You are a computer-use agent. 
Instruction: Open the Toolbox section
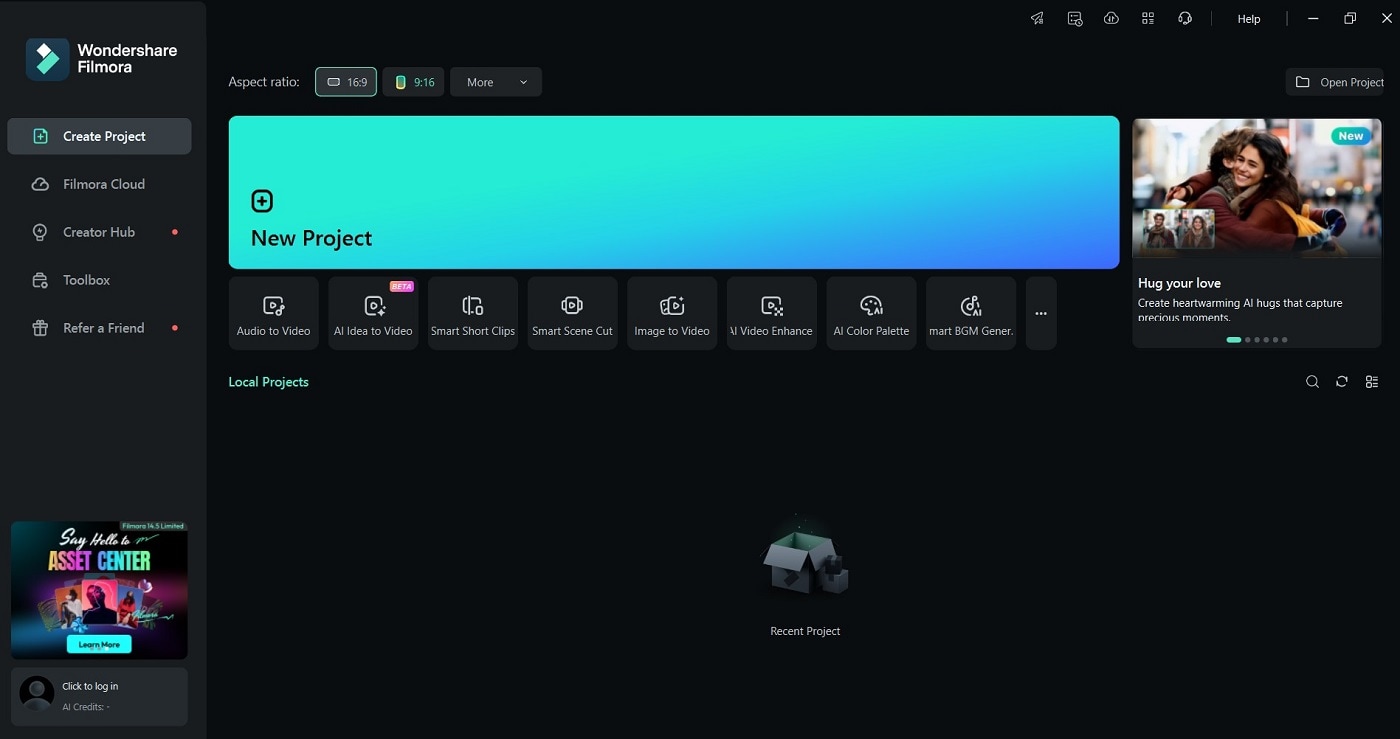(x=99, y=280)
